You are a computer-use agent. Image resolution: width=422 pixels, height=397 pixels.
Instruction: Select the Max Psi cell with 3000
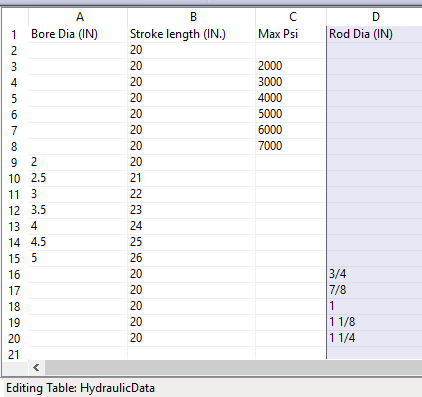coord(291,82)
